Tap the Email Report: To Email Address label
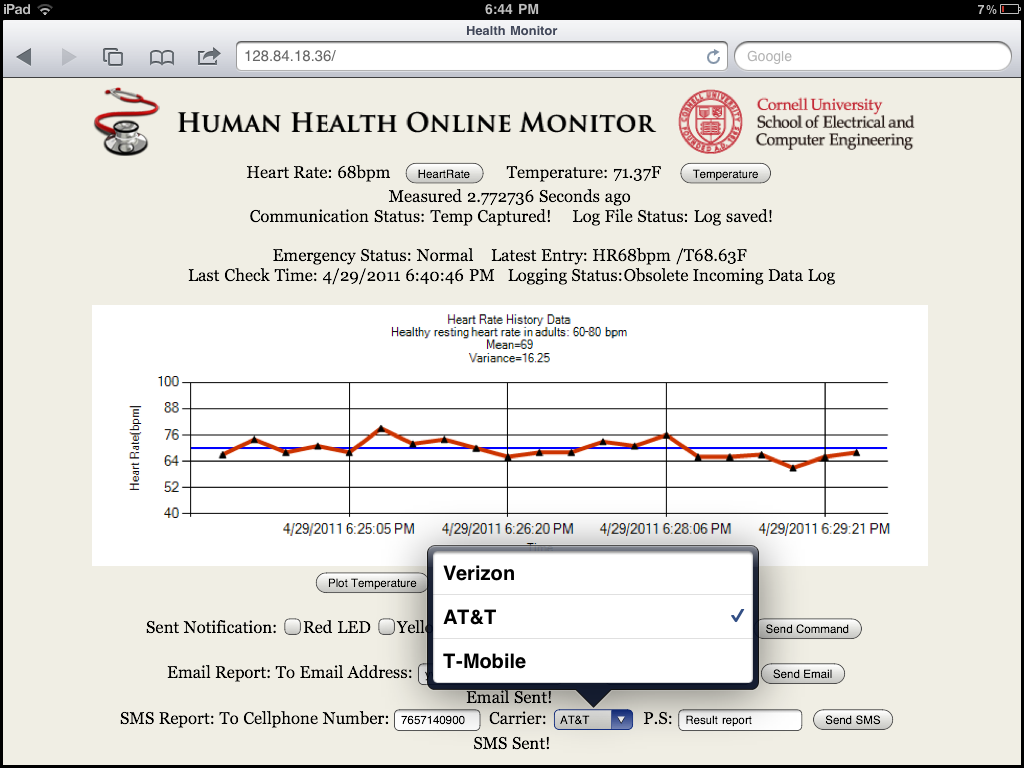This screenshot has height=768, width=1024. click(289, 673)
